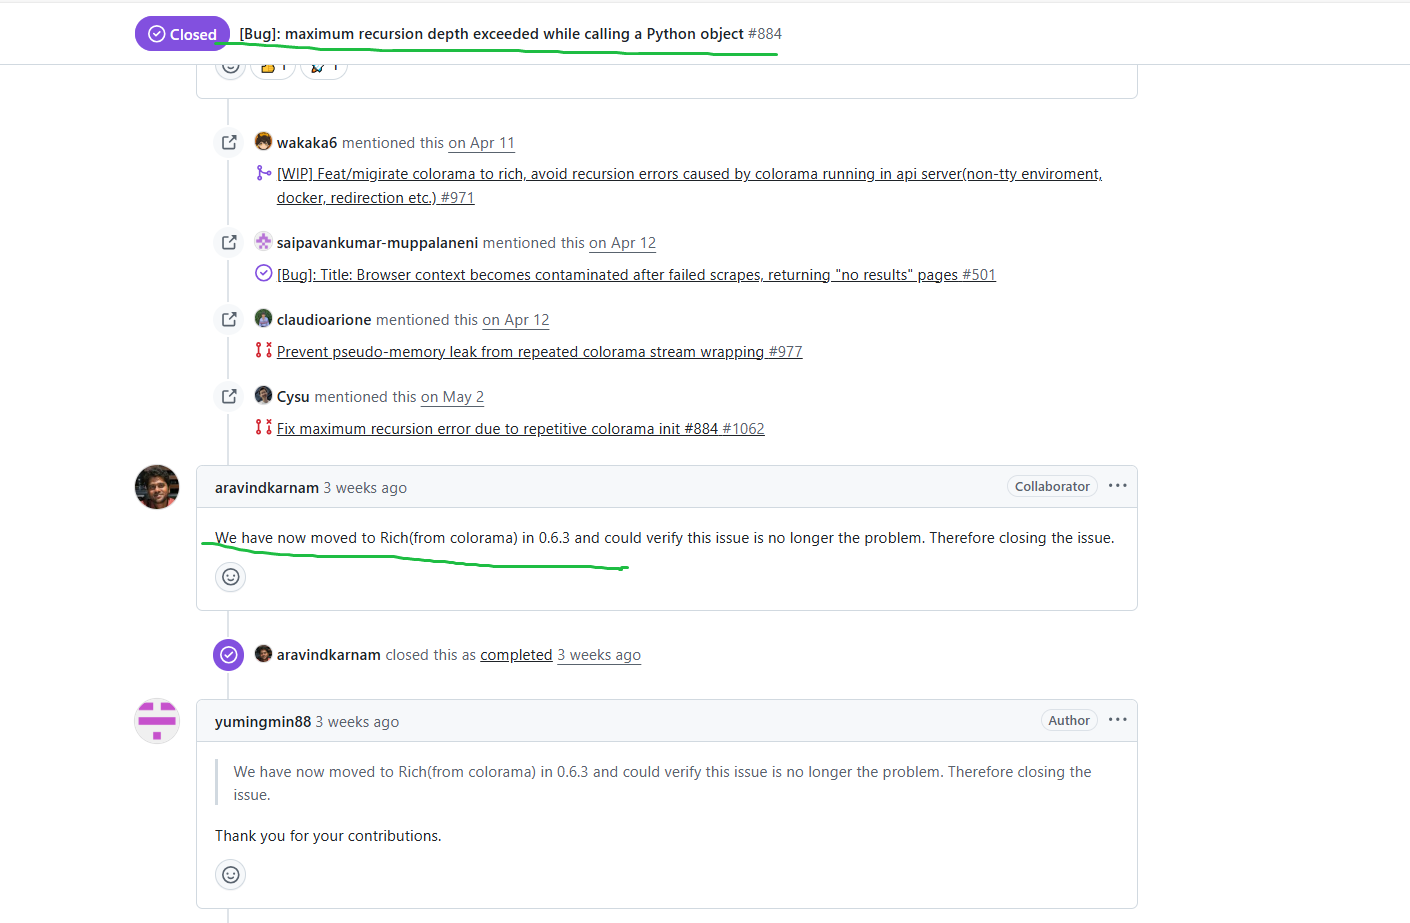
Task: Click the completed link in the close event
Action: tap(516, 655)
